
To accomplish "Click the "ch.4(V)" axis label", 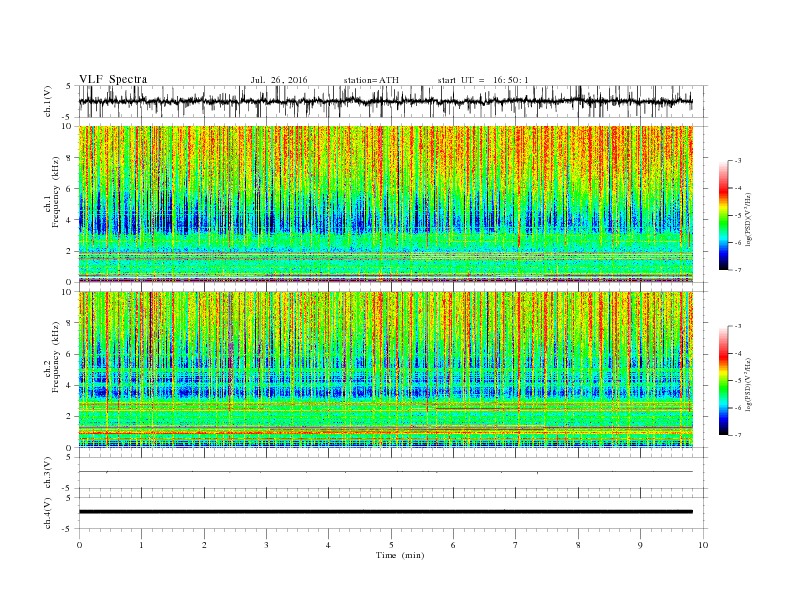I will 48,513.
